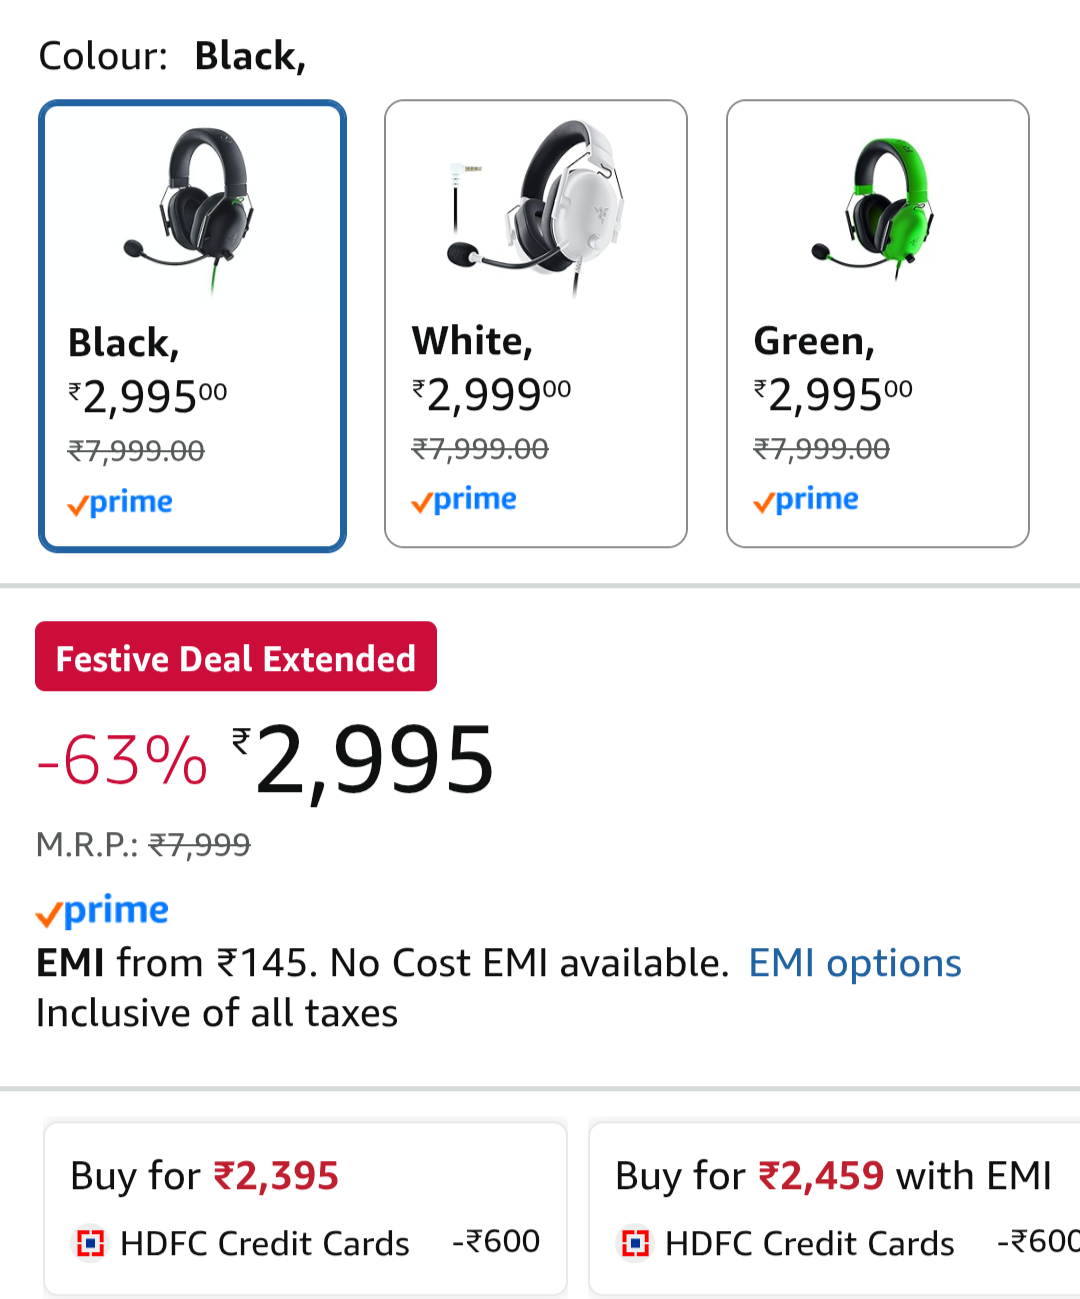Click Prime logo in Green variant card
1080x1299 pixels.
coord(806,500)
